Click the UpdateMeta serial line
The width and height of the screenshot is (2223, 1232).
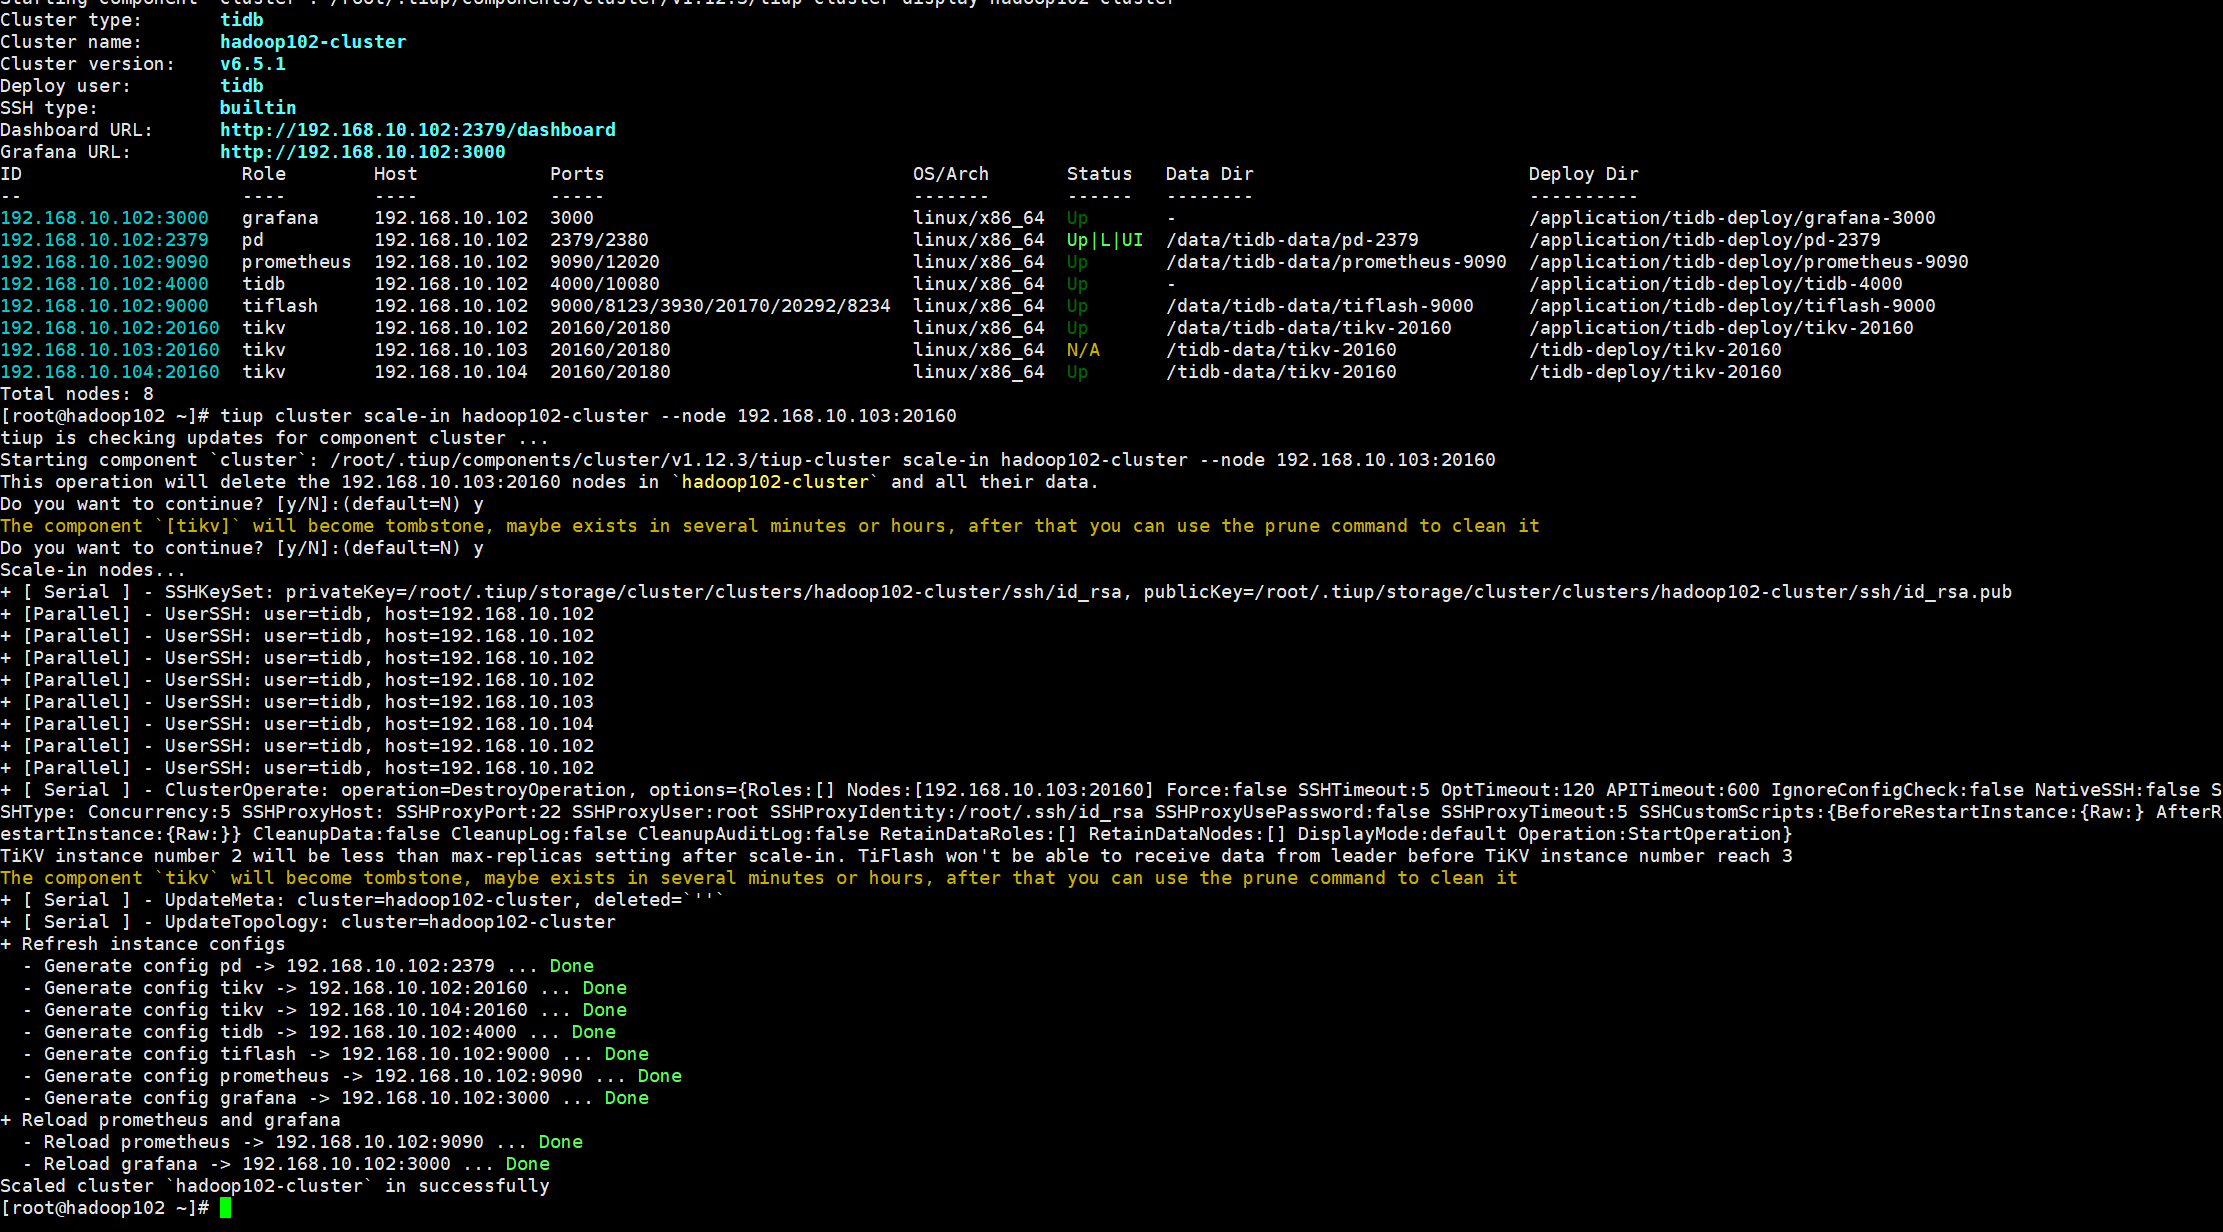pos(363,900)
